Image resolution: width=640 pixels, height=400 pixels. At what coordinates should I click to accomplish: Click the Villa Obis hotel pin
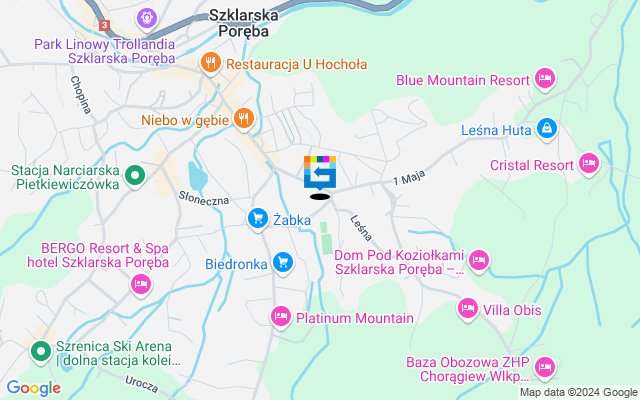coord(468,309)
